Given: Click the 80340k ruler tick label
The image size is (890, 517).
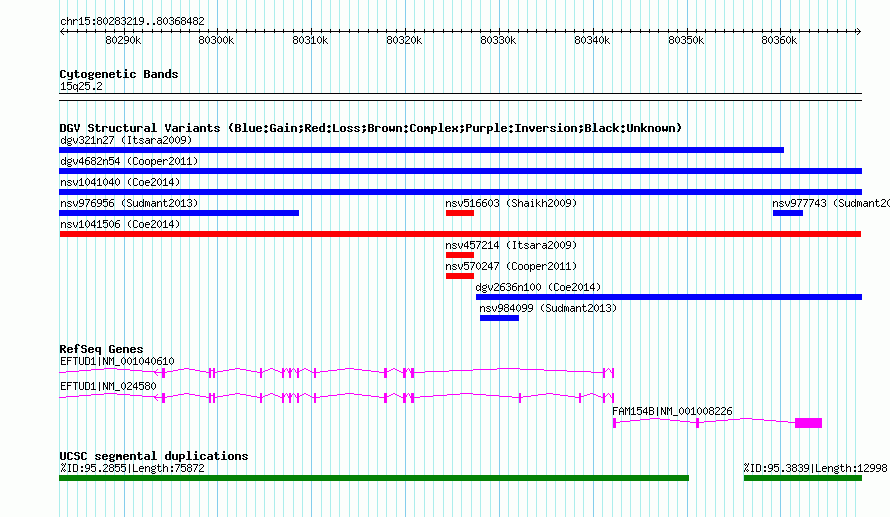Looking at the screenshot, I should point(592,40).
